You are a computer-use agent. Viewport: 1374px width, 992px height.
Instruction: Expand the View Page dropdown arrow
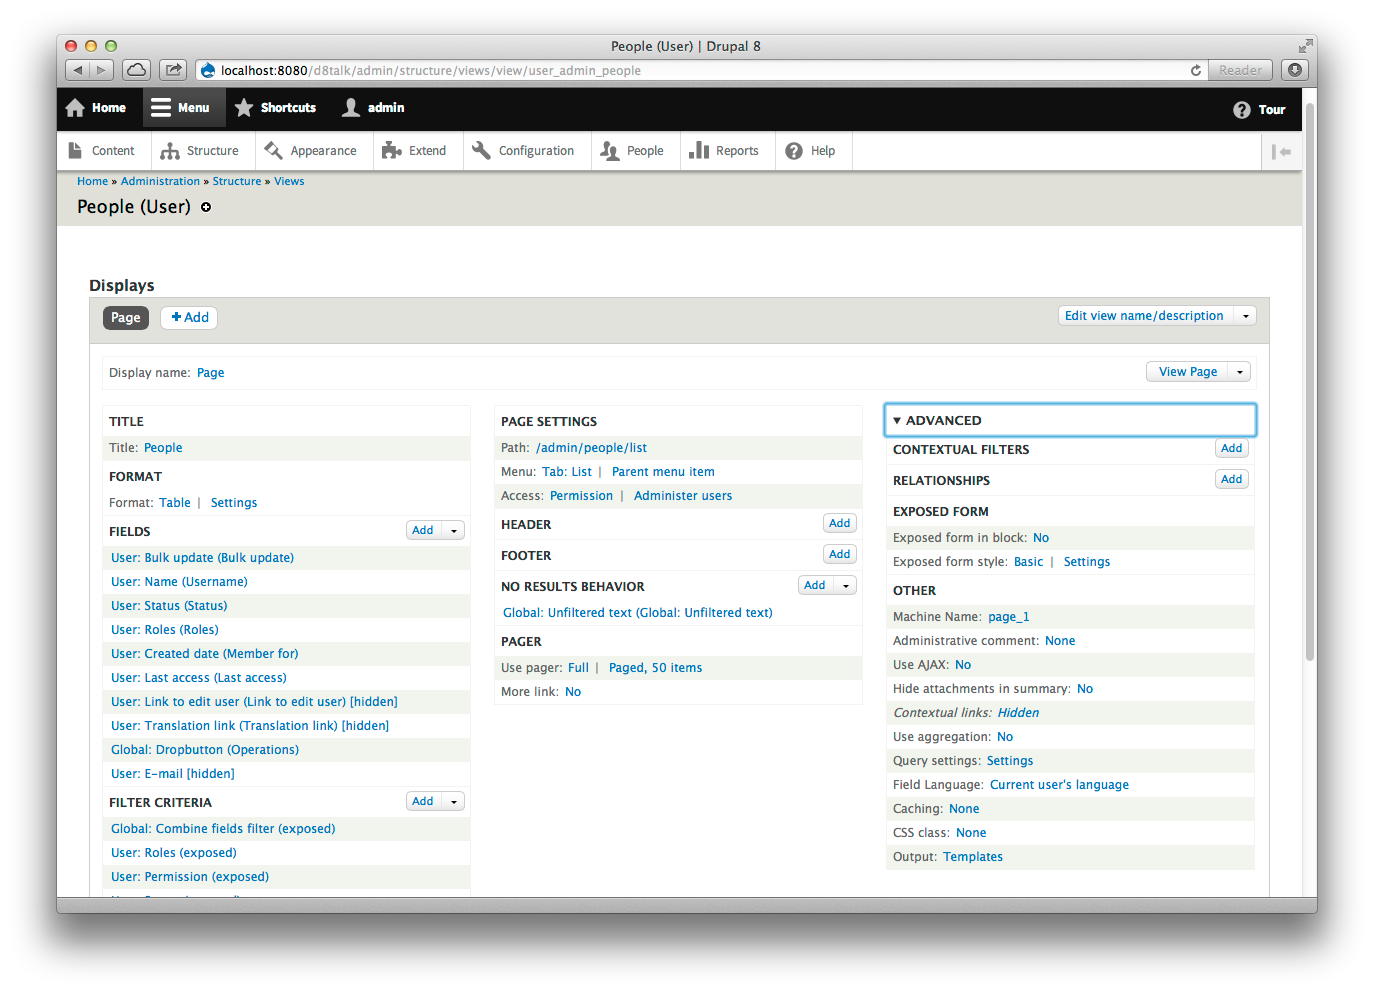pyautogui.click(x=1240, y=372)
